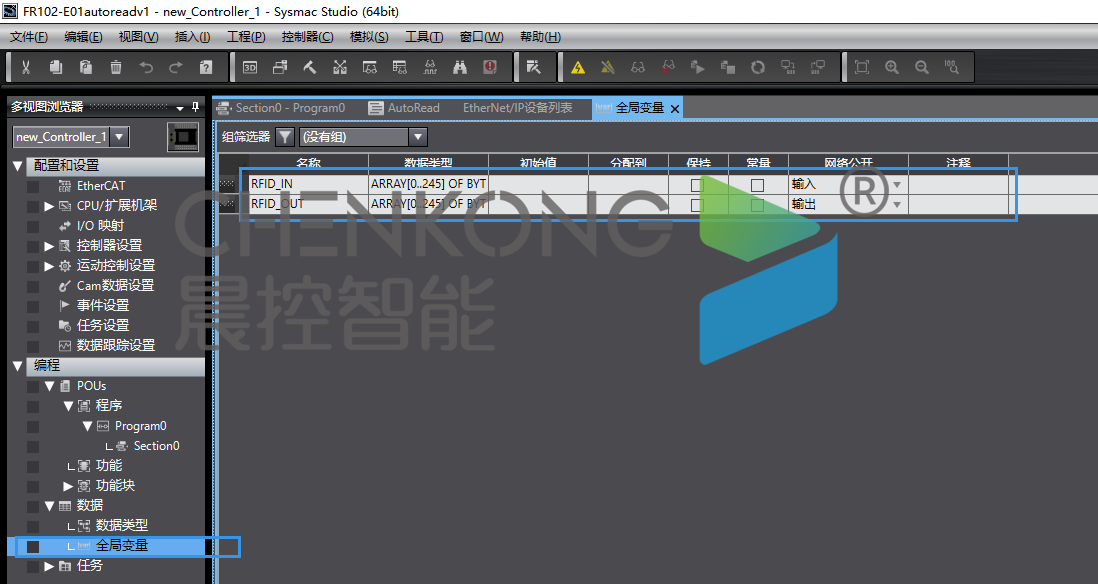Click the Undo arrow icon
The width and height of the screenshot is (1098, 584).
146,67
